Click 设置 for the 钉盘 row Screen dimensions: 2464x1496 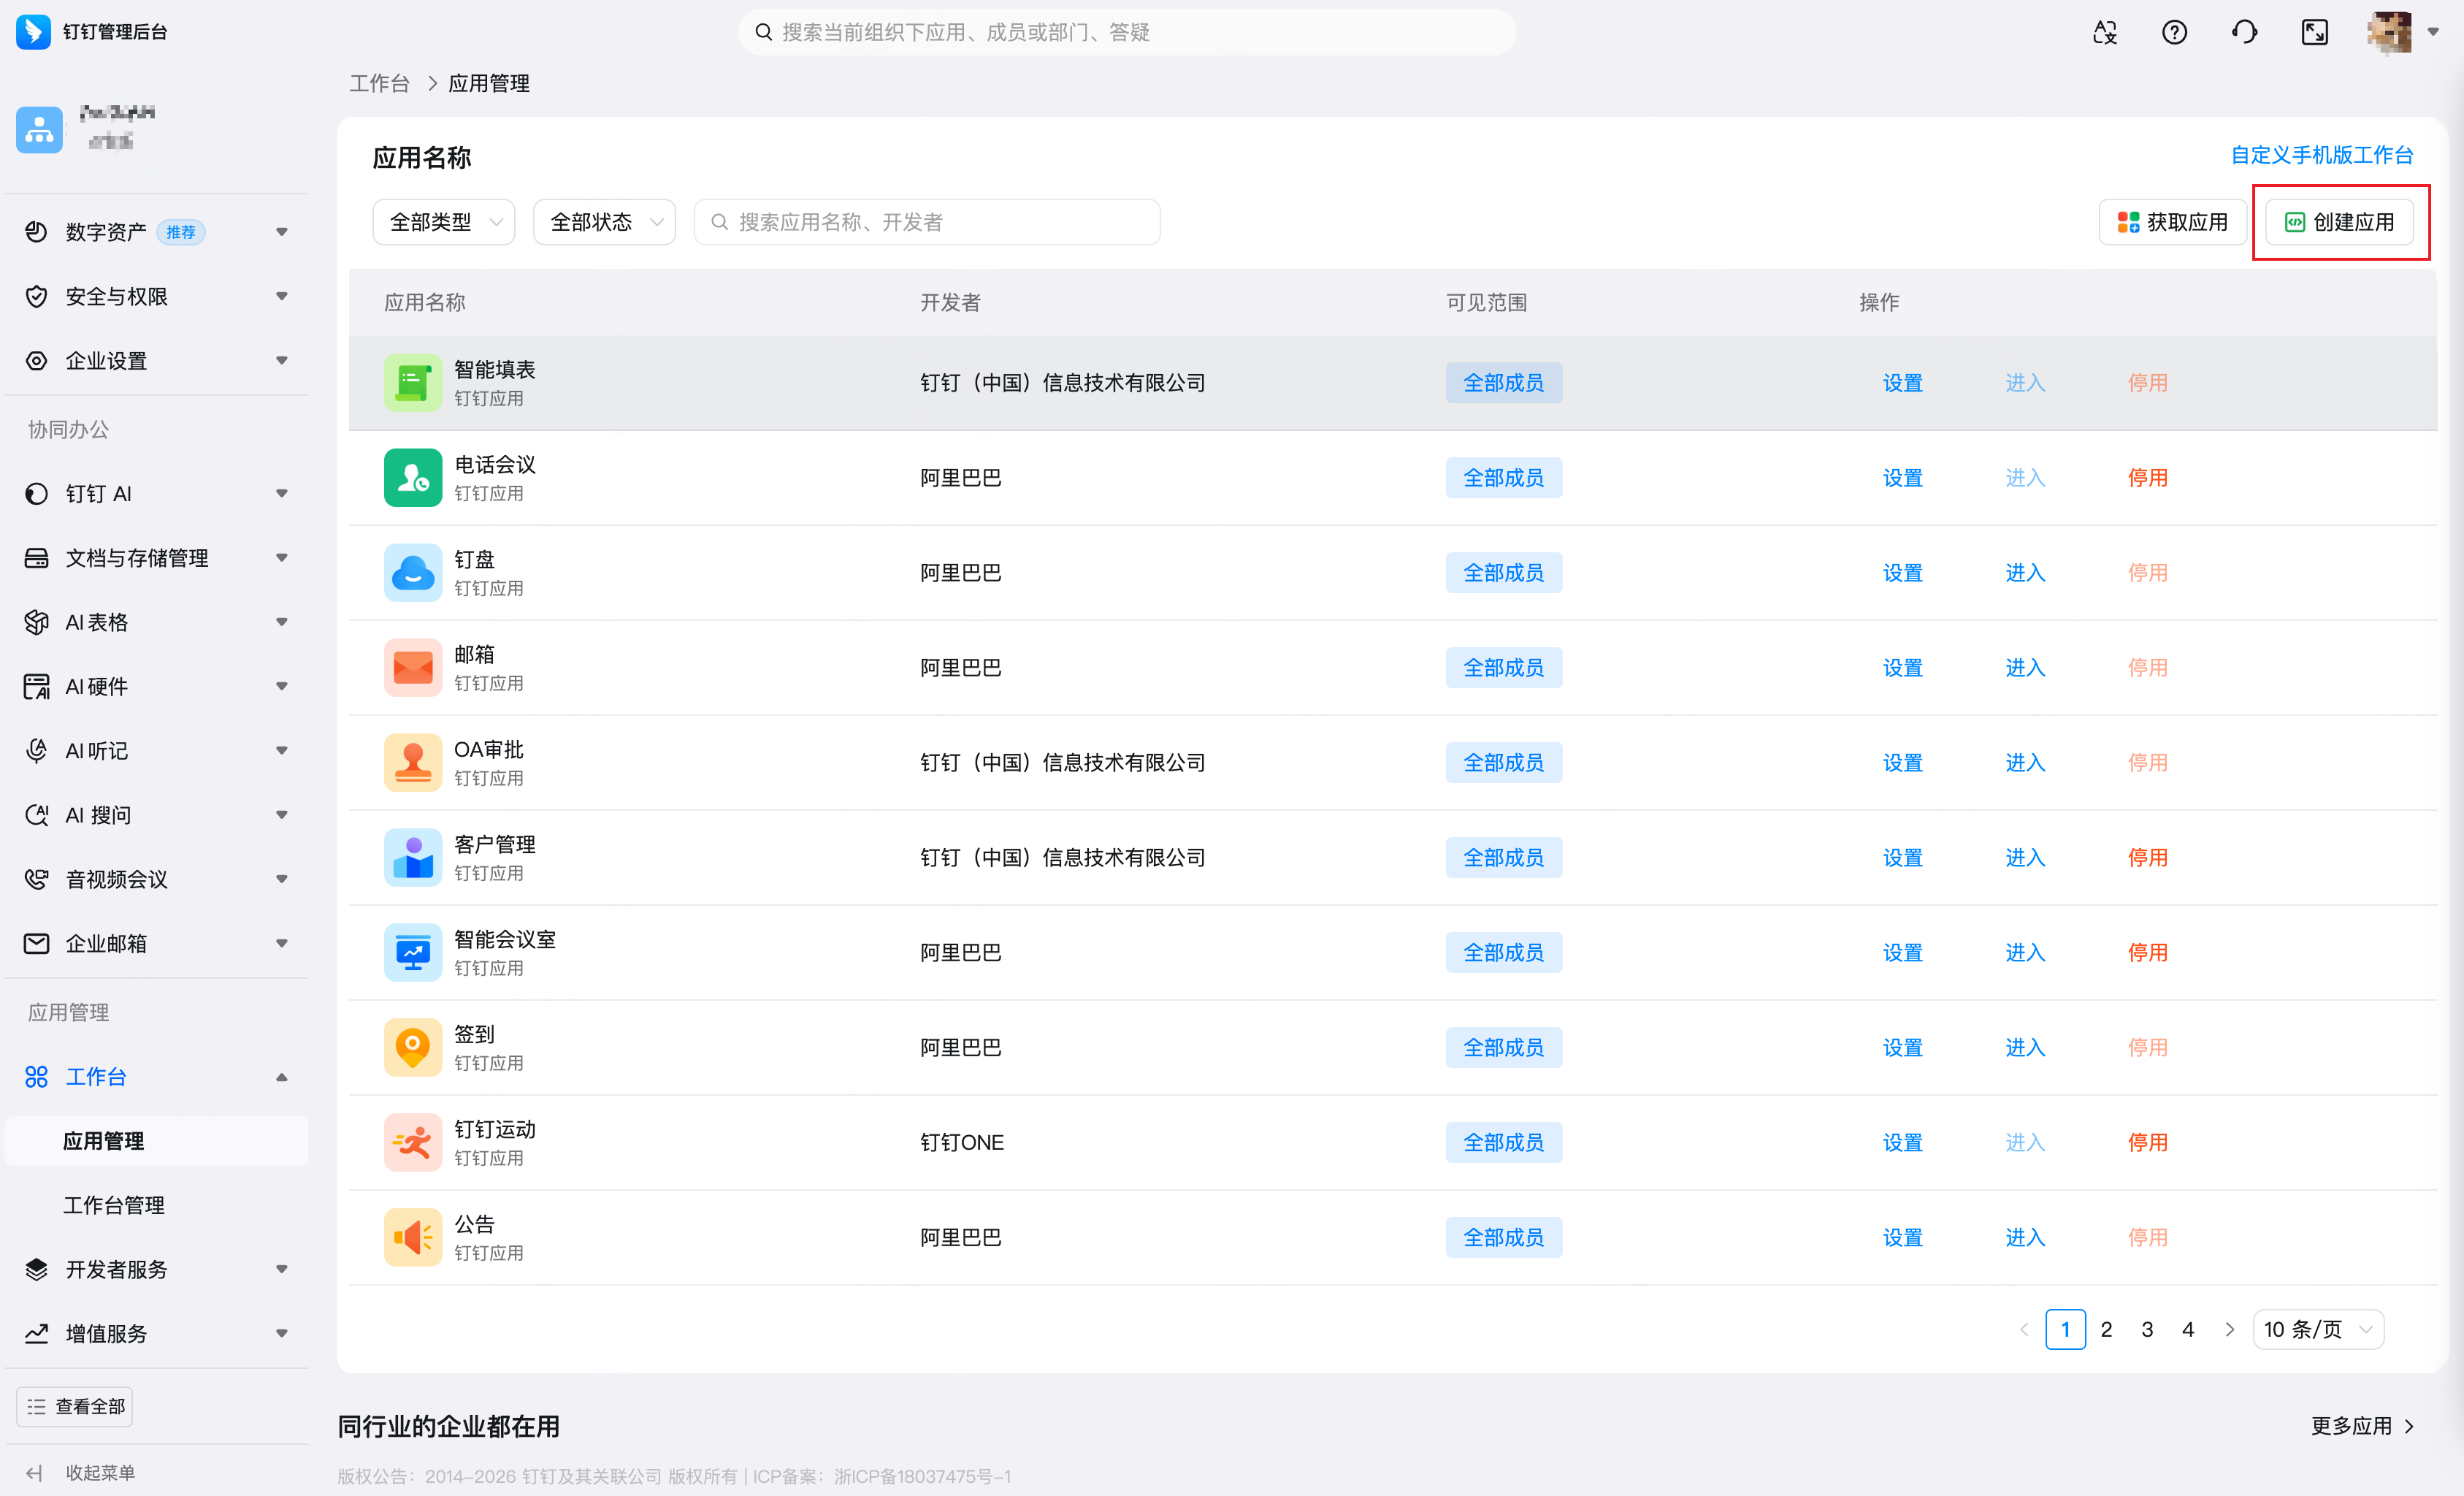point(1902,573)
